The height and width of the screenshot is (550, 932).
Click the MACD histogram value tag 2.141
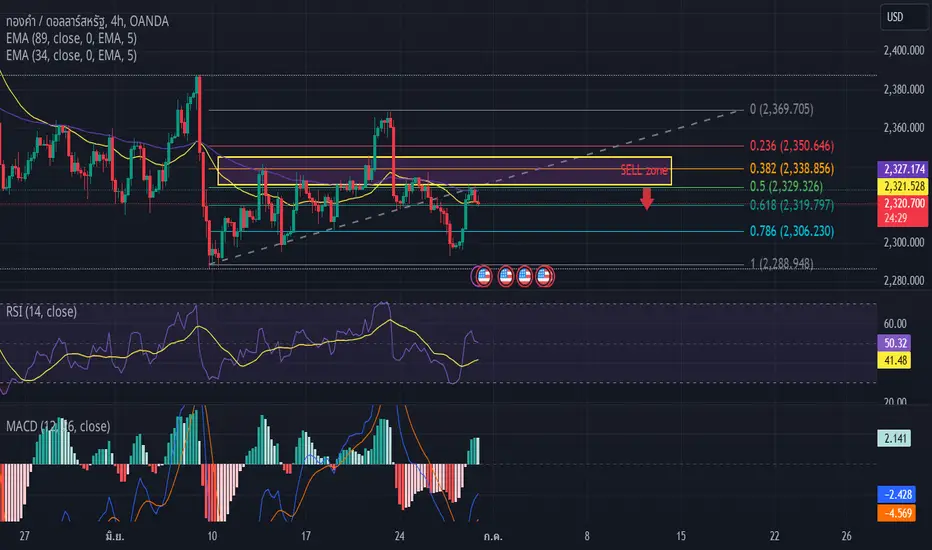(x=895, y=439)
